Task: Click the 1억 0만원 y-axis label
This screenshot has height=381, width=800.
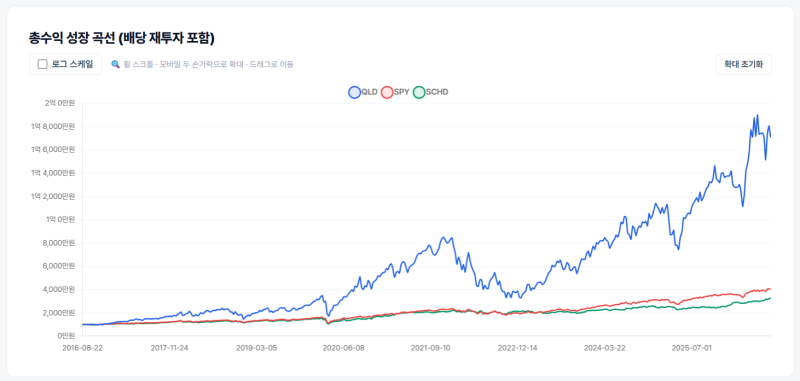Action: 60,220
